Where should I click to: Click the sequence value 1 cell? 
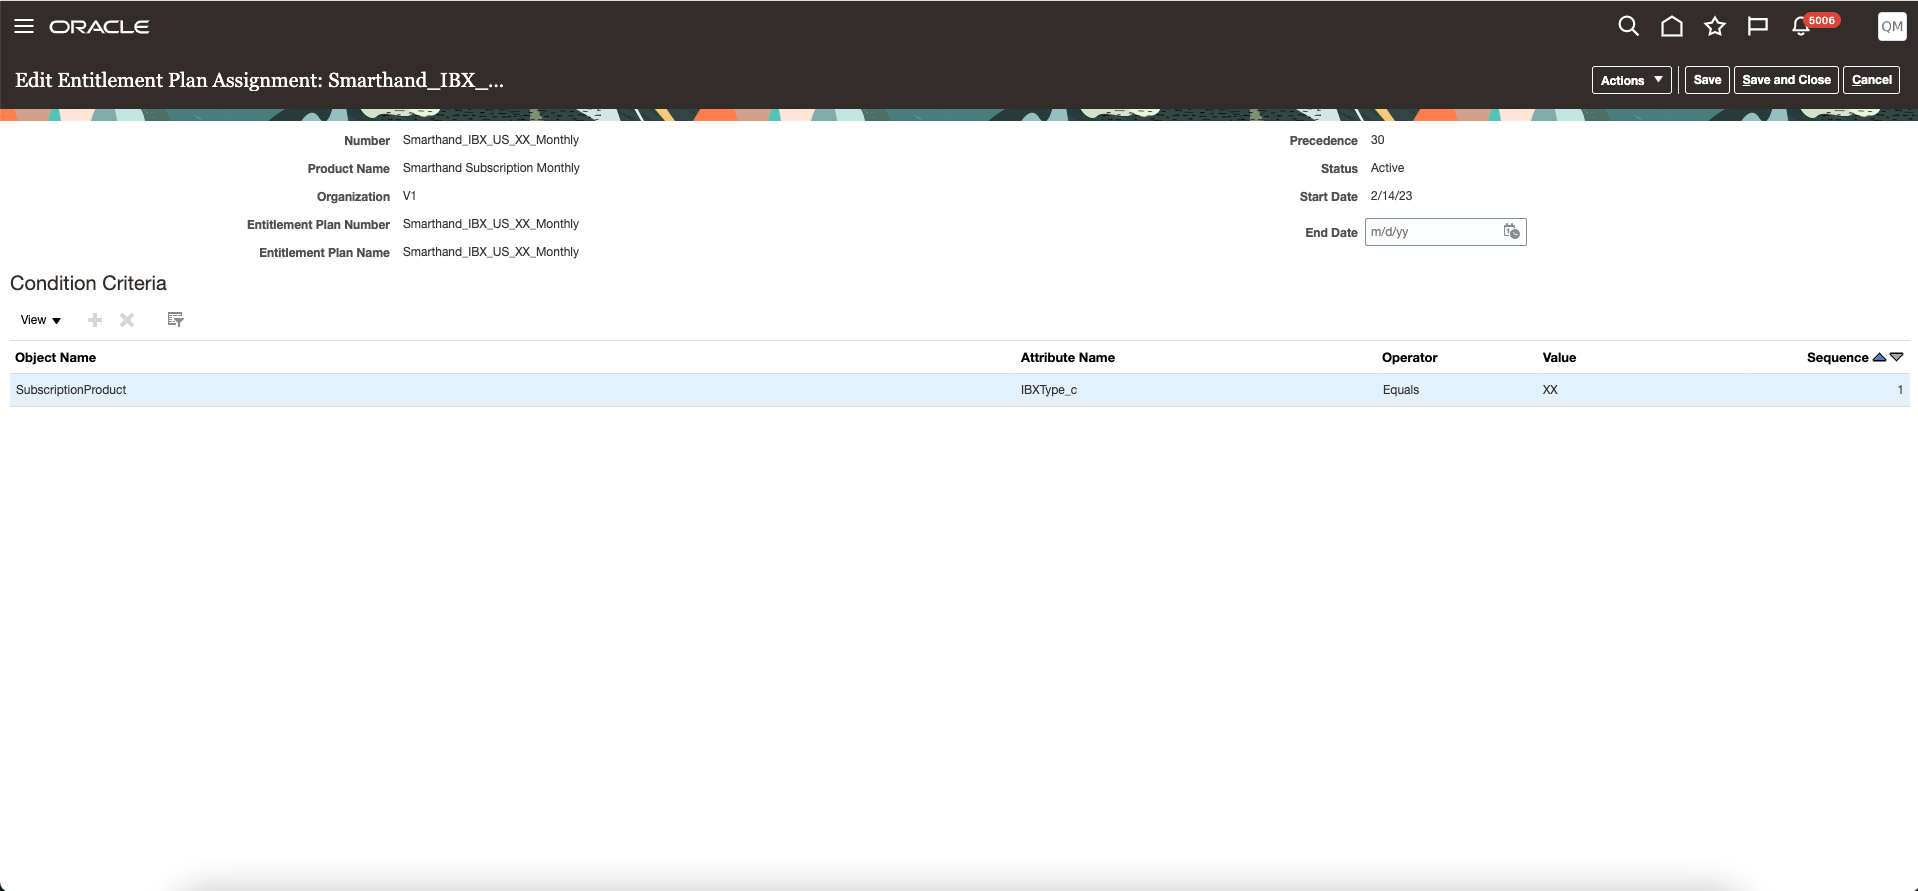tap(1899, 390)
